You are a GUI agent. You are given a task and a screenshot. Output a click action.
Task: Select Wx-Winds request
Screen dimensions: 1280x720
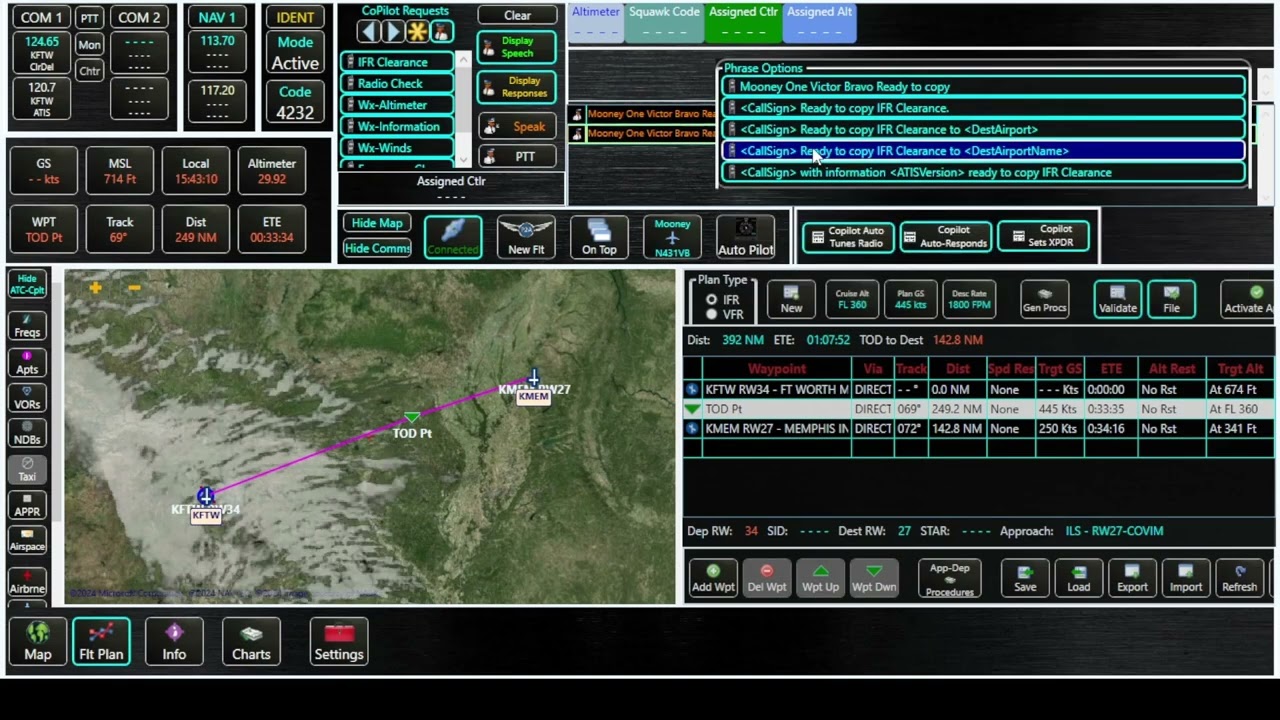[x=398, y=148]
